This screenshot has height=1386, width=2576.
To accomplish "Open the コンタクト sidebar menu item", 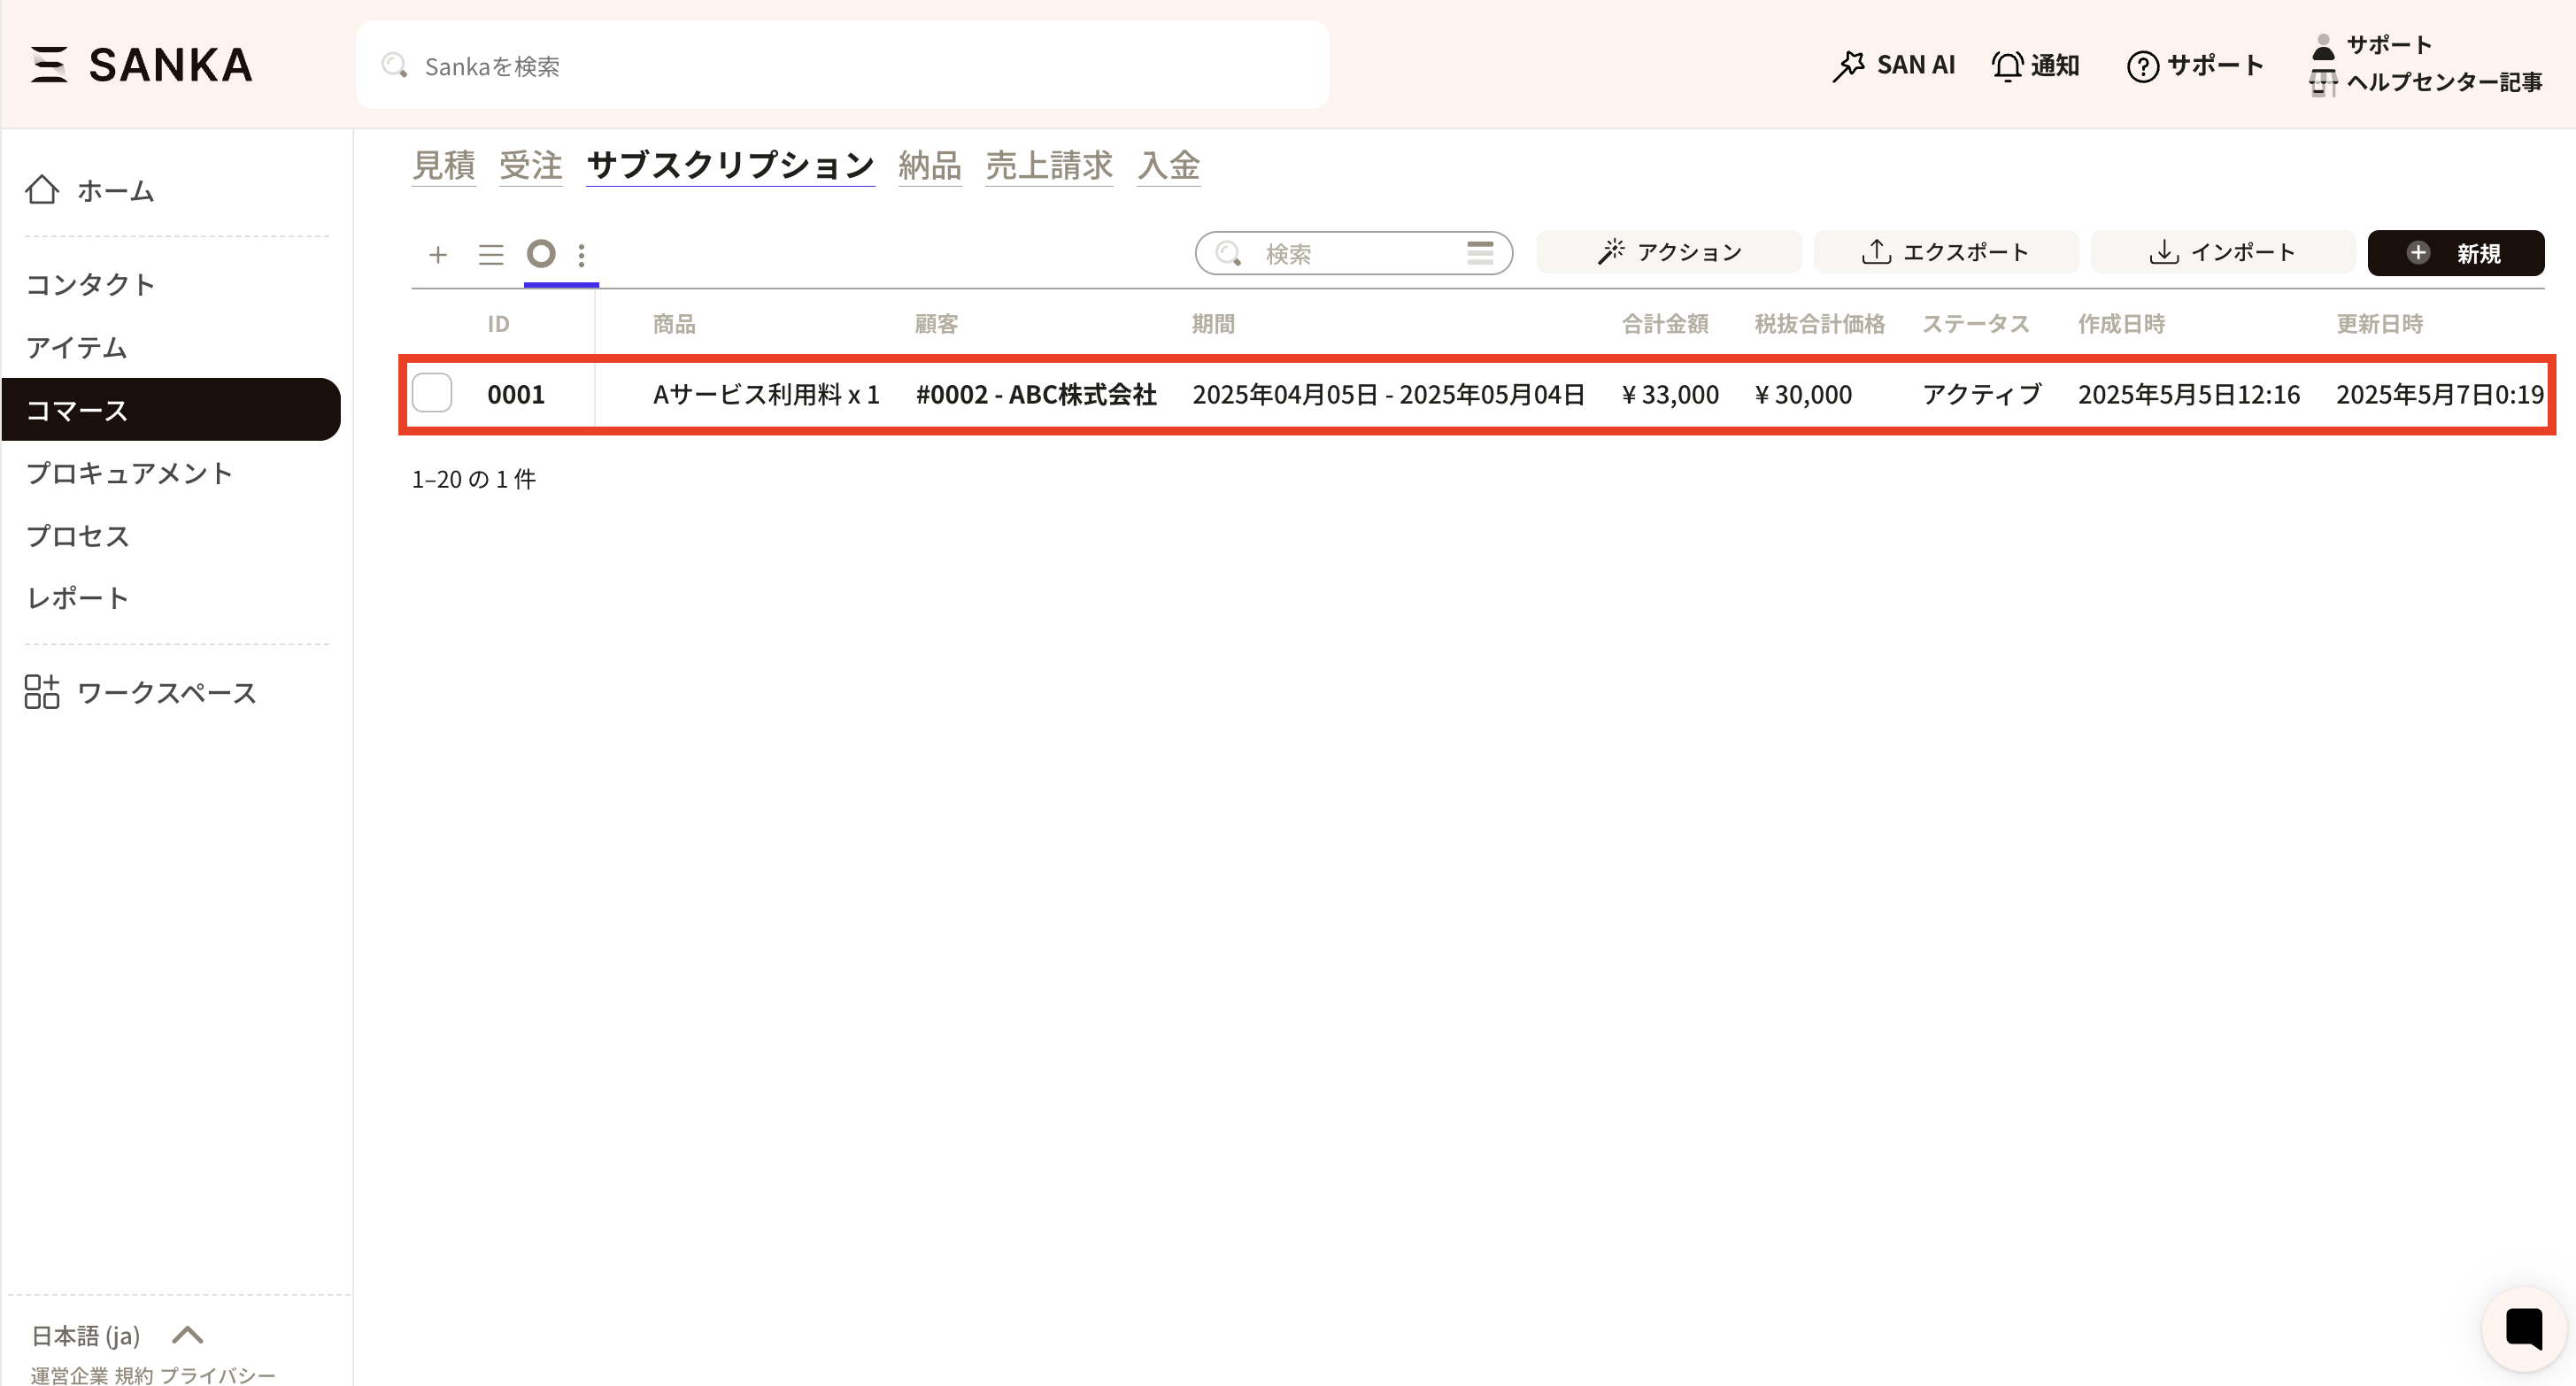I will pos(91,285).
